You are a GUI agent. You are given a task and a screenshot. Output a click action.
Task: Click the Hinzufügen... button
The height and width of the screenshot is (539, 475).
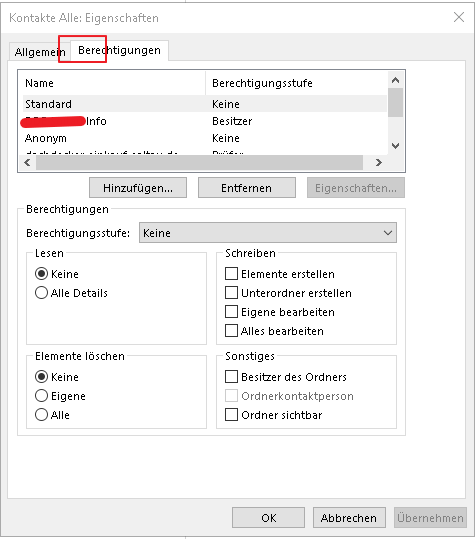(x=138, y=188)
